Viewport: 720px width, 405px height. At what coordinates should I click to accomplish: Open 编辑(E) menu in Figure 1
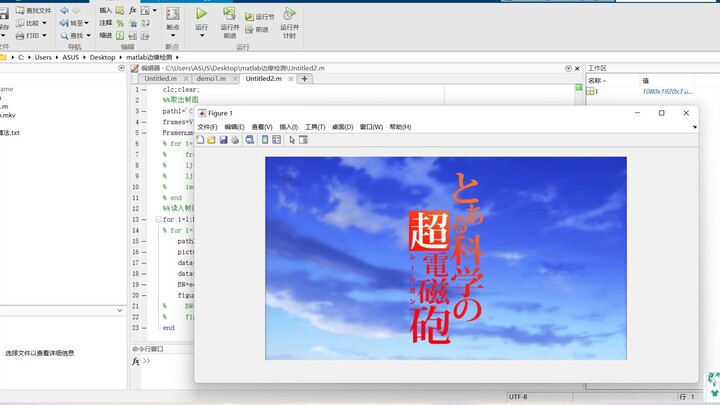pos(234,127)
